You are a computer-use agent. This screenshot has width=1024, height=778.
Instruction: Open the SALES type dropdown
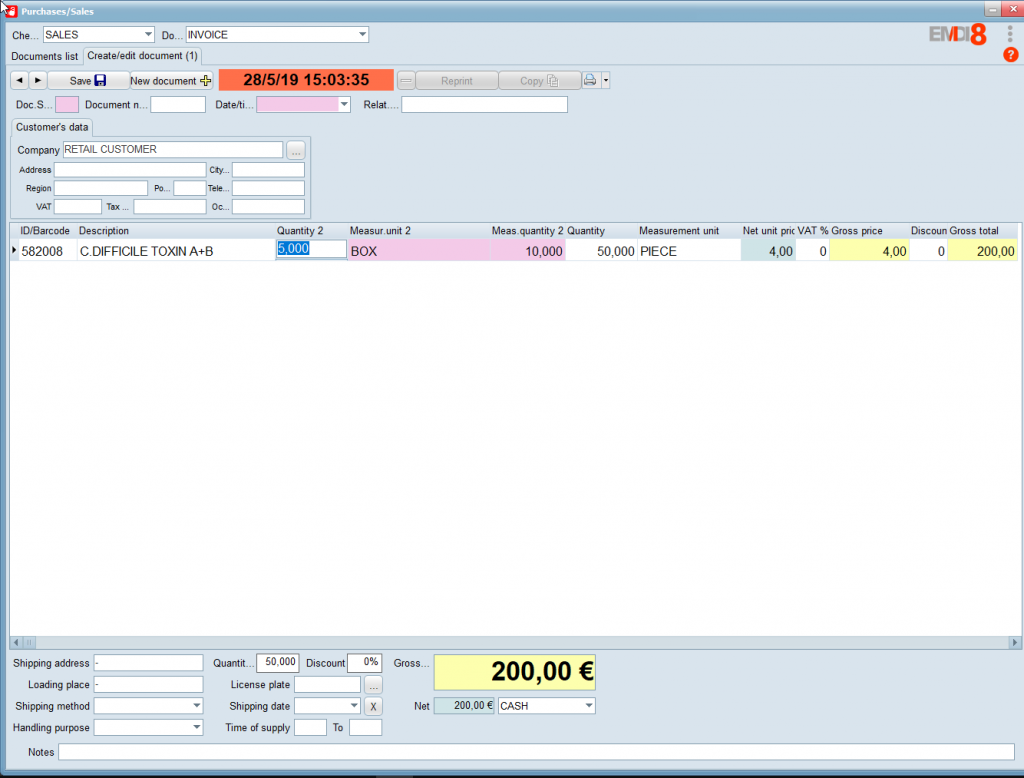(x=148, y=35)
